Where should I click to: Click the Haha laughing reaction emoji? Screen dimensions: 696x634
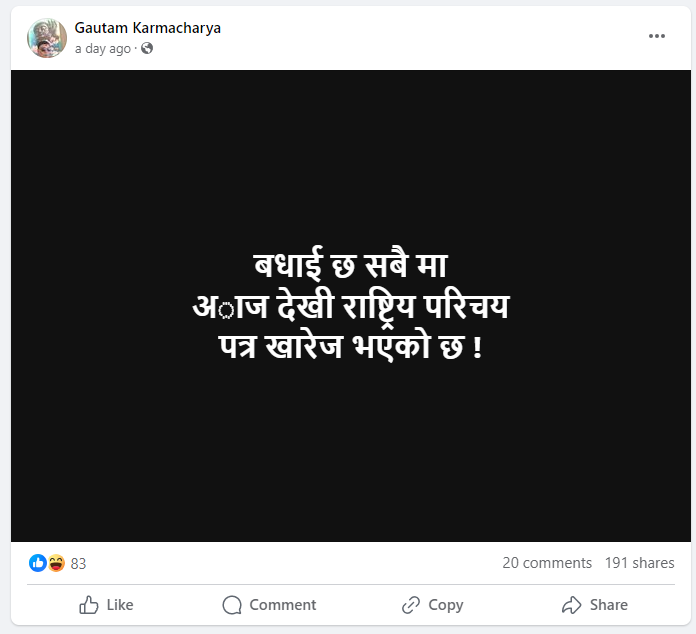(x=56, y=563)
